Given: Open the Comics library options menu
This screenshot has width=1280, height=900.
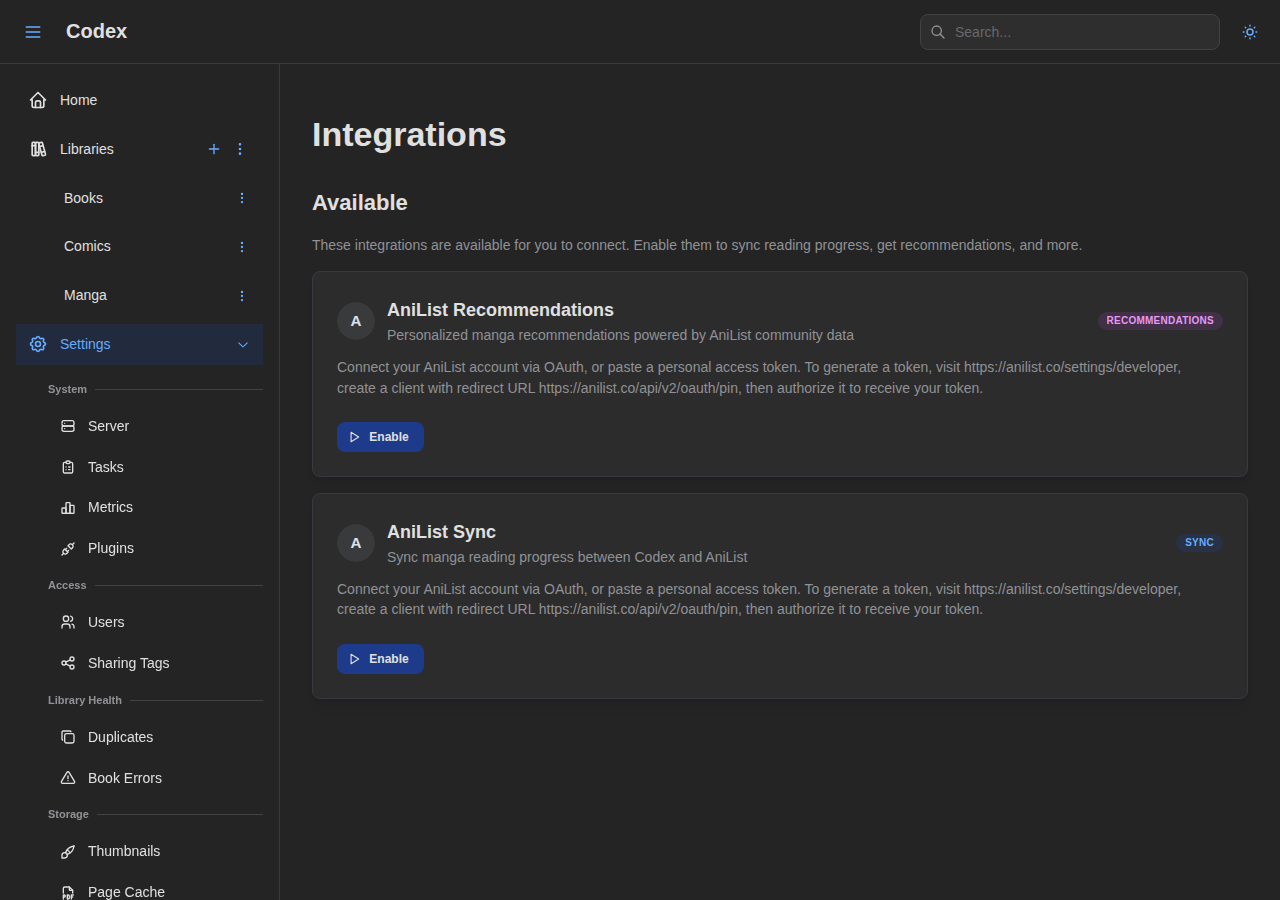Looking at the screenshot, I should pyautogui.click(x=241, y=246).
